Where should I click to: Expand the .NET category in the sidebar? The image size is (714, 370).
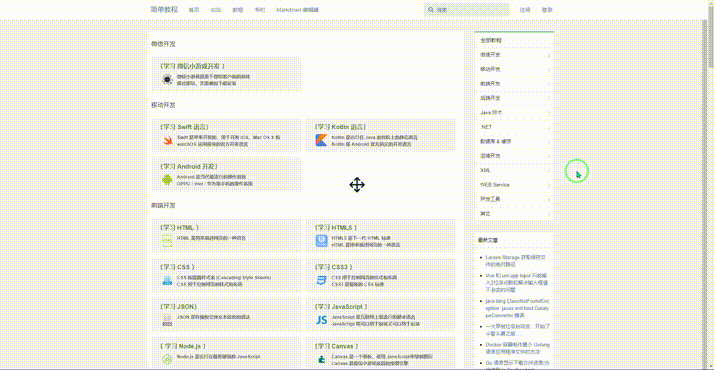[514, 127]
